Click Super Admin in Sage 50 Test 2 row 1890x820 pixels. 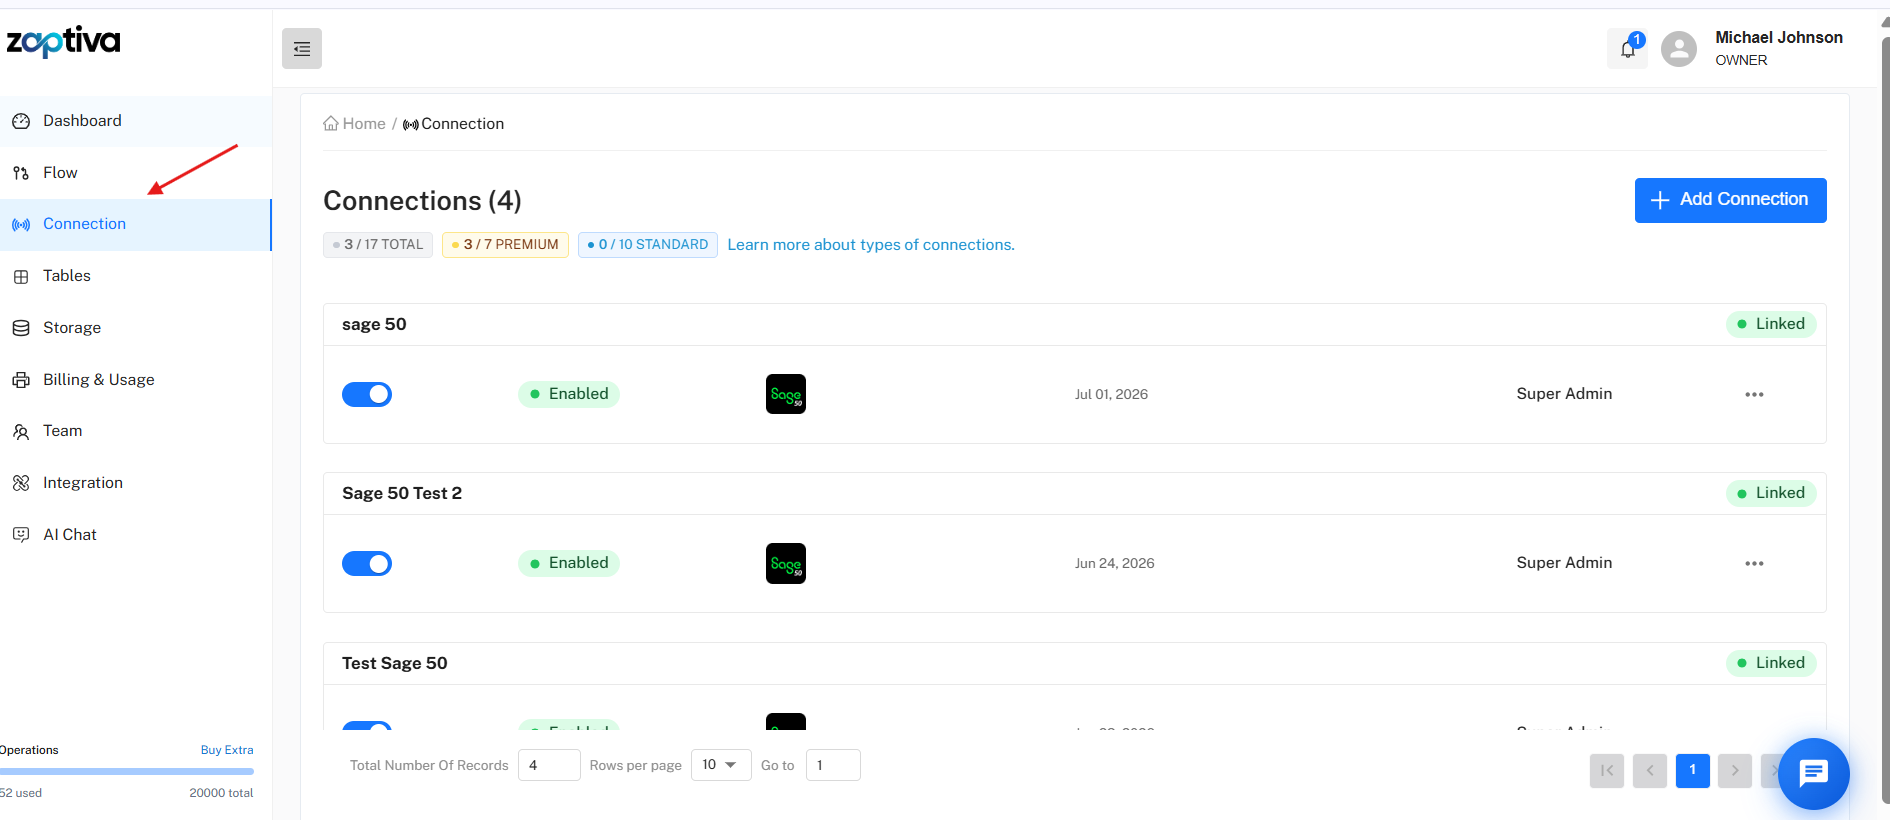[1564, 563]
